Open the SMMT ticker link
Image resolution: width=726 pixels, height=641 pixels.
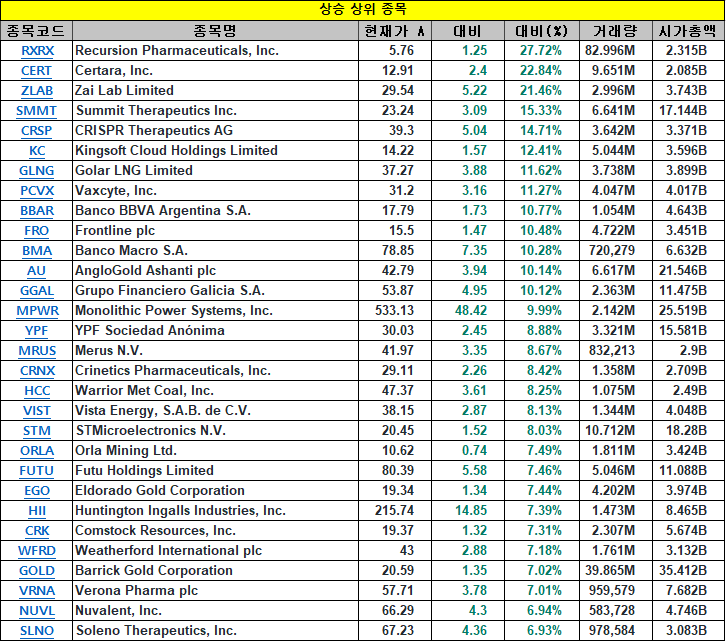coord(37,111)
